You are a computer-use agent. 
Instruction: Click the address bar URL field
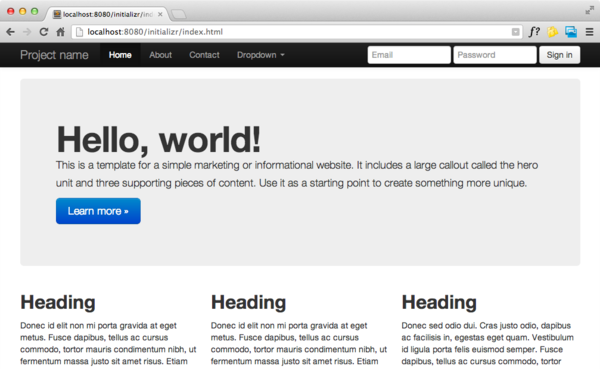click(297, 32)
